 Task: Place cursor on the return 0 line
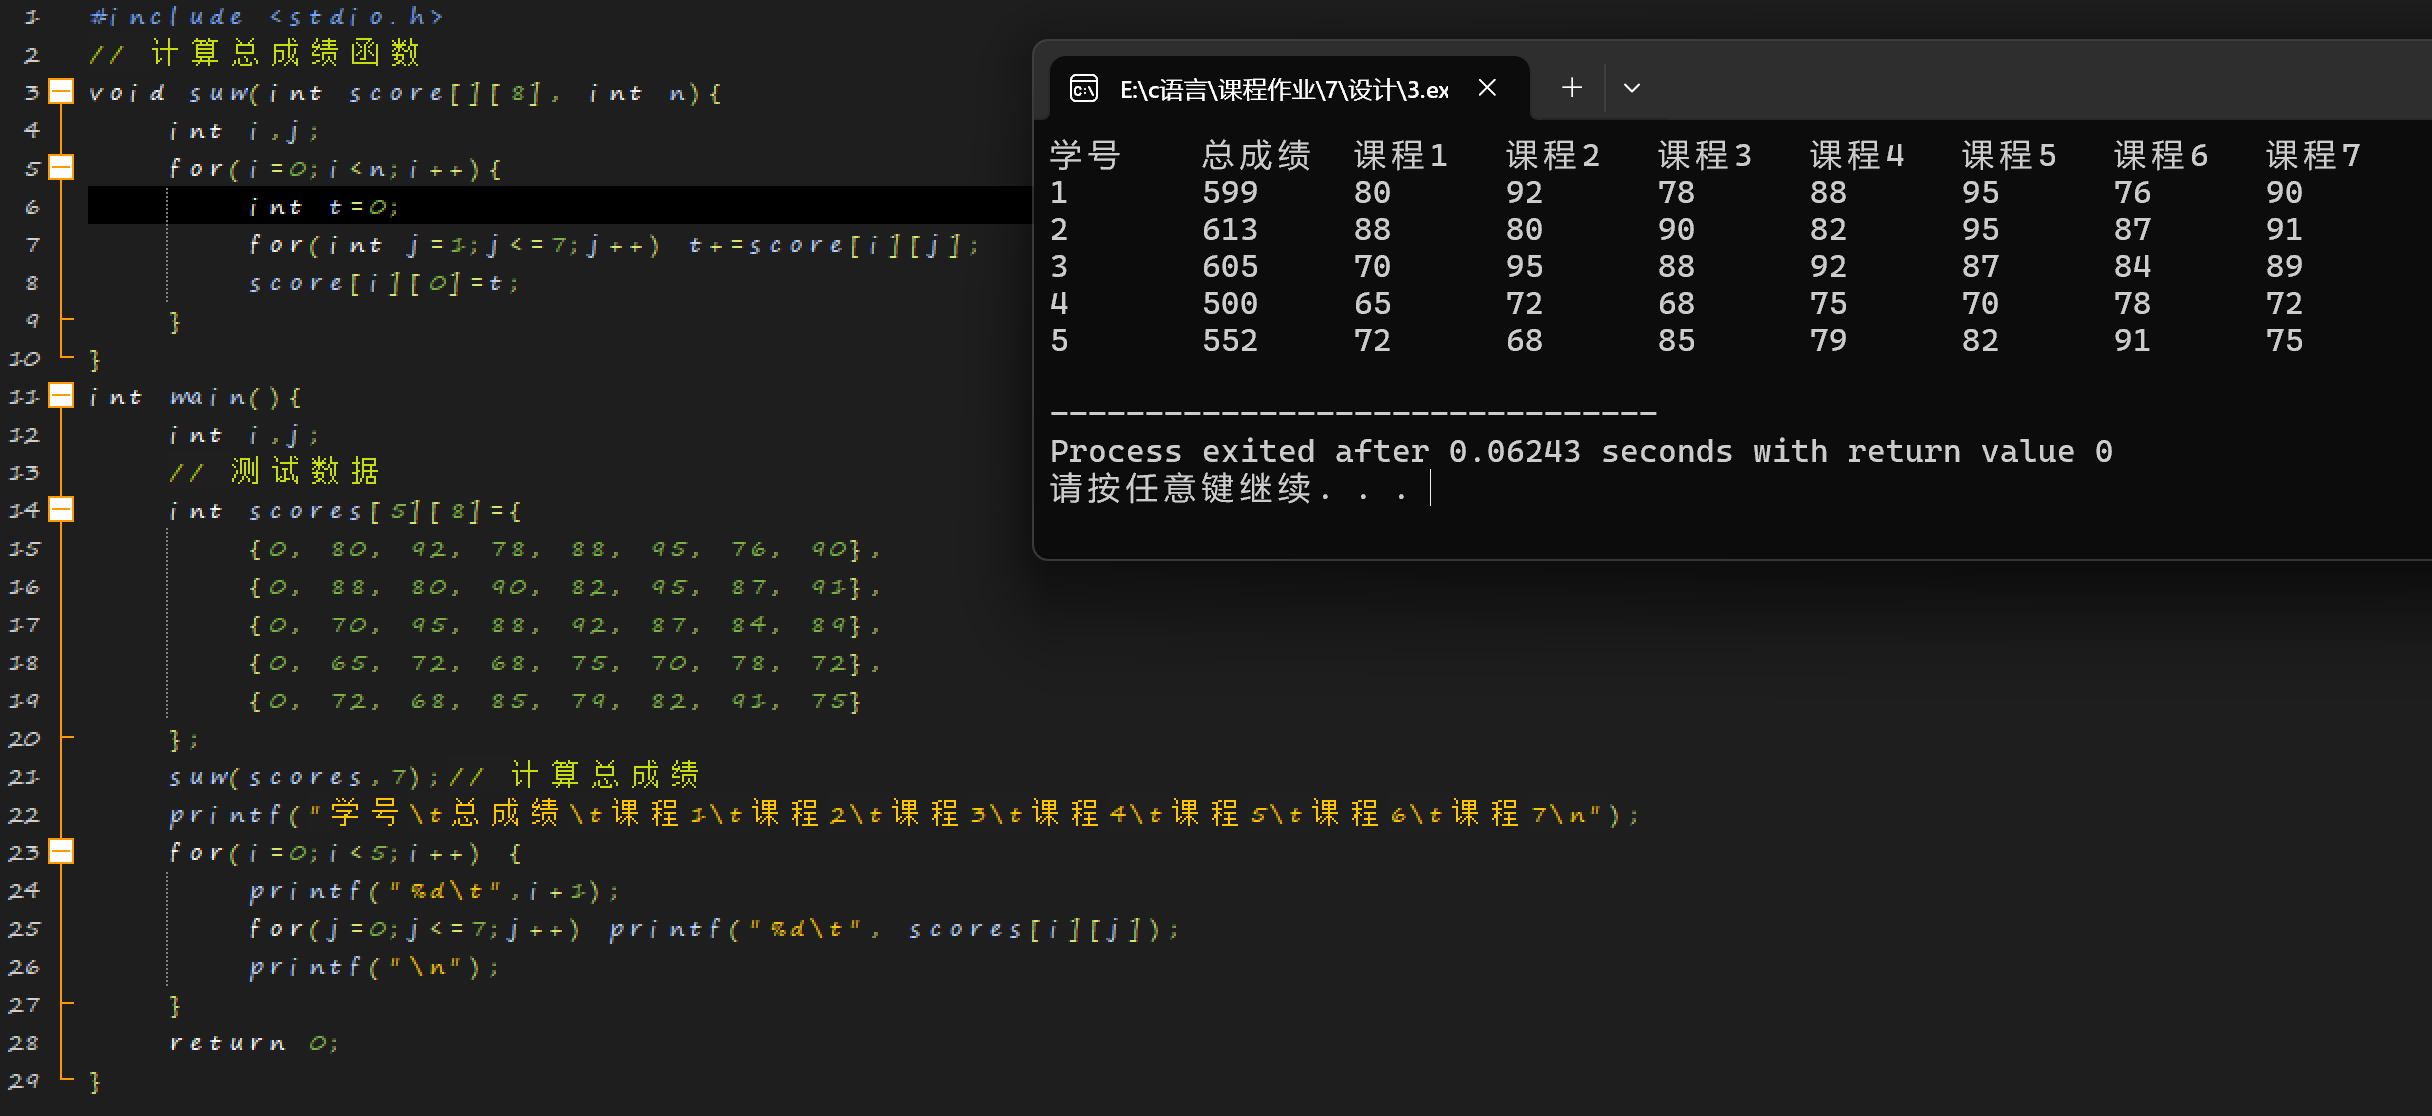click(x=254, y=1043)
